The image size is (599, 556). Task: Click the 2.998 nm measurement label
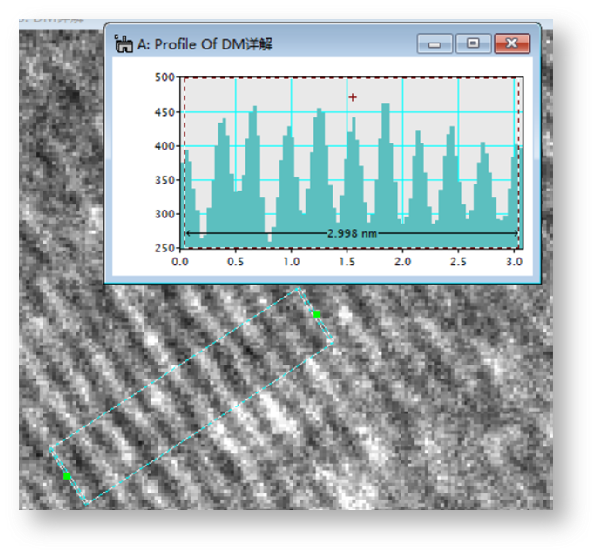tap(352, 233)
